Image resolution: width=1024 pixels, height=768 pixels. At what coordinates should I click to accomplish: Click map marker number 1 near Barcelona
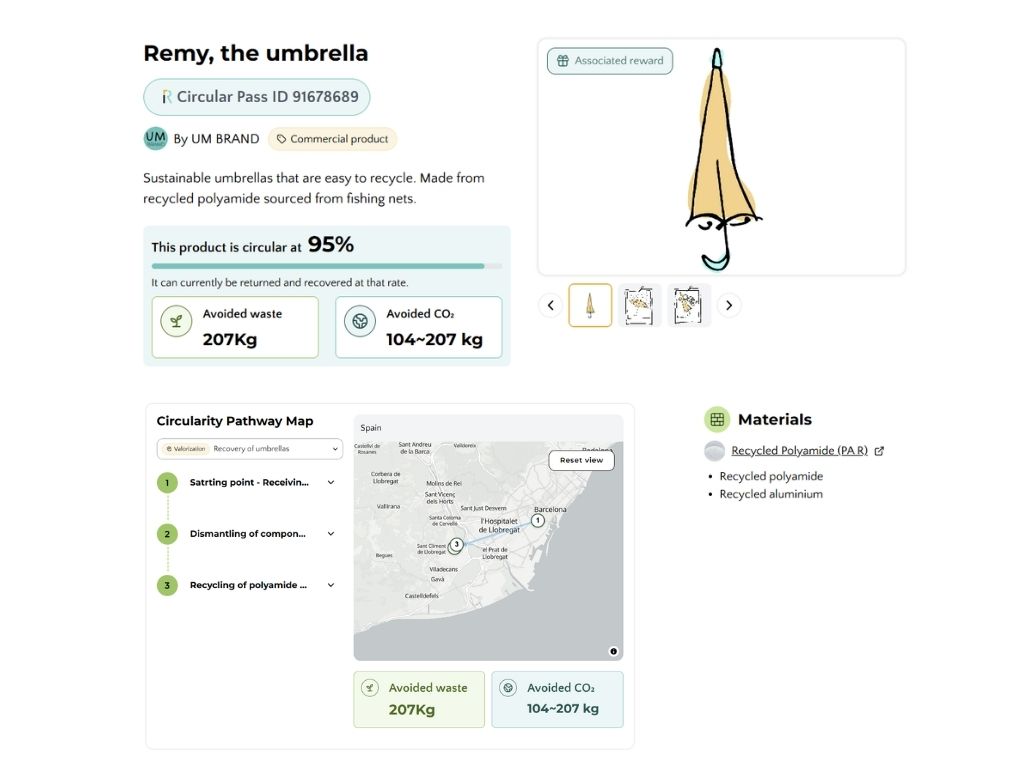[x=537, y=520]
